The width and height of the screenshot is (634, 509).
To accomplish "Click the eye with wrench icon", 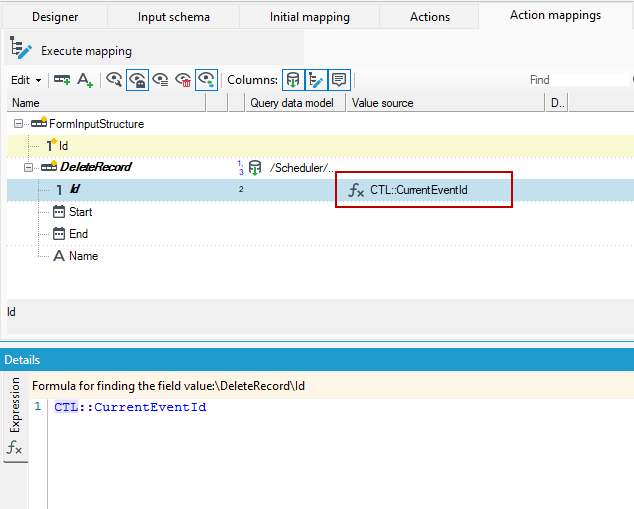I will click(114, 80).
